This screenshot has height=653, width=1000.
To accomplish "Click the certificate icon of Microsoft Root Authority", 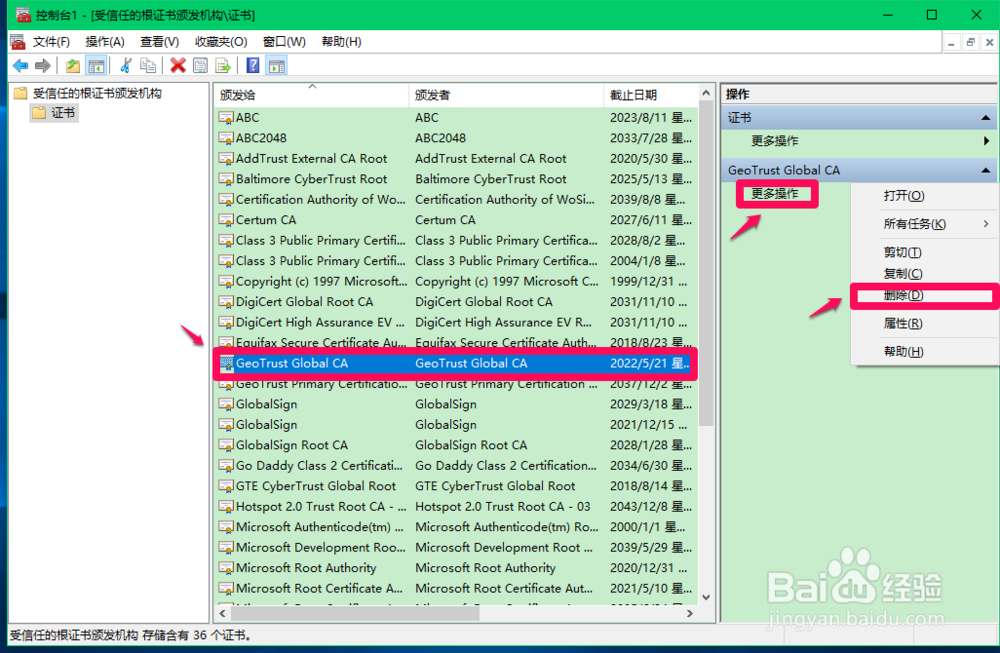I will point(226,568).
